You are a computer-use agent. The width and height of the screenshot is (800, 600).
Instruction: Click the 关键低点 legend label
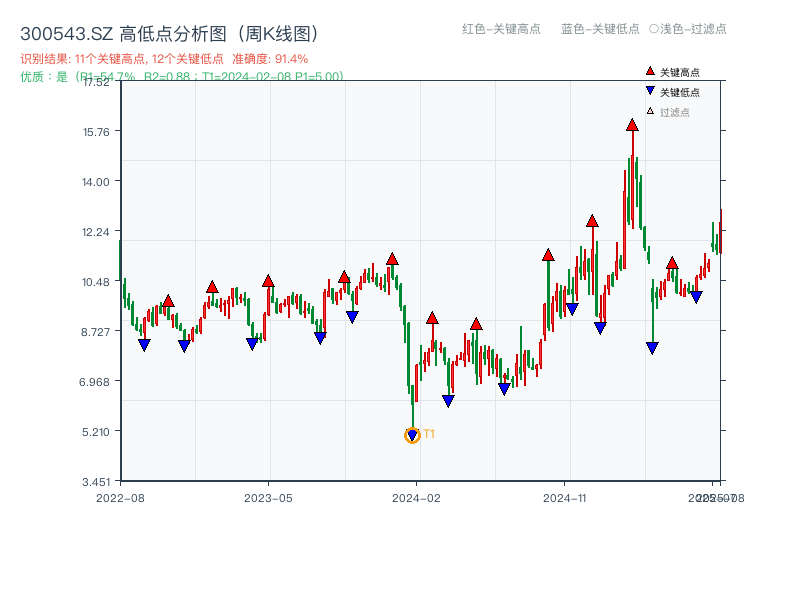[x=680, y=92]
